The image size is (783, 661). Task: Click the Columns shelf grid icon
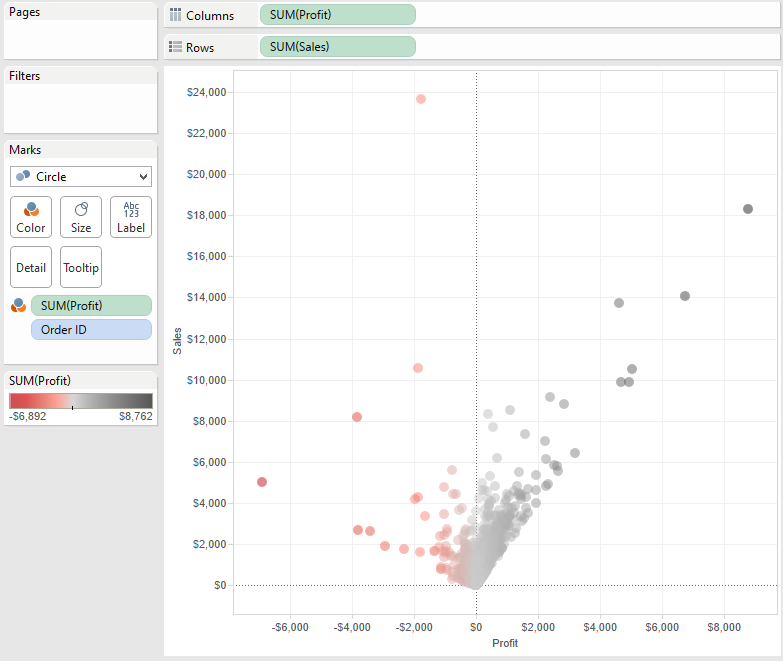point(175,15)
